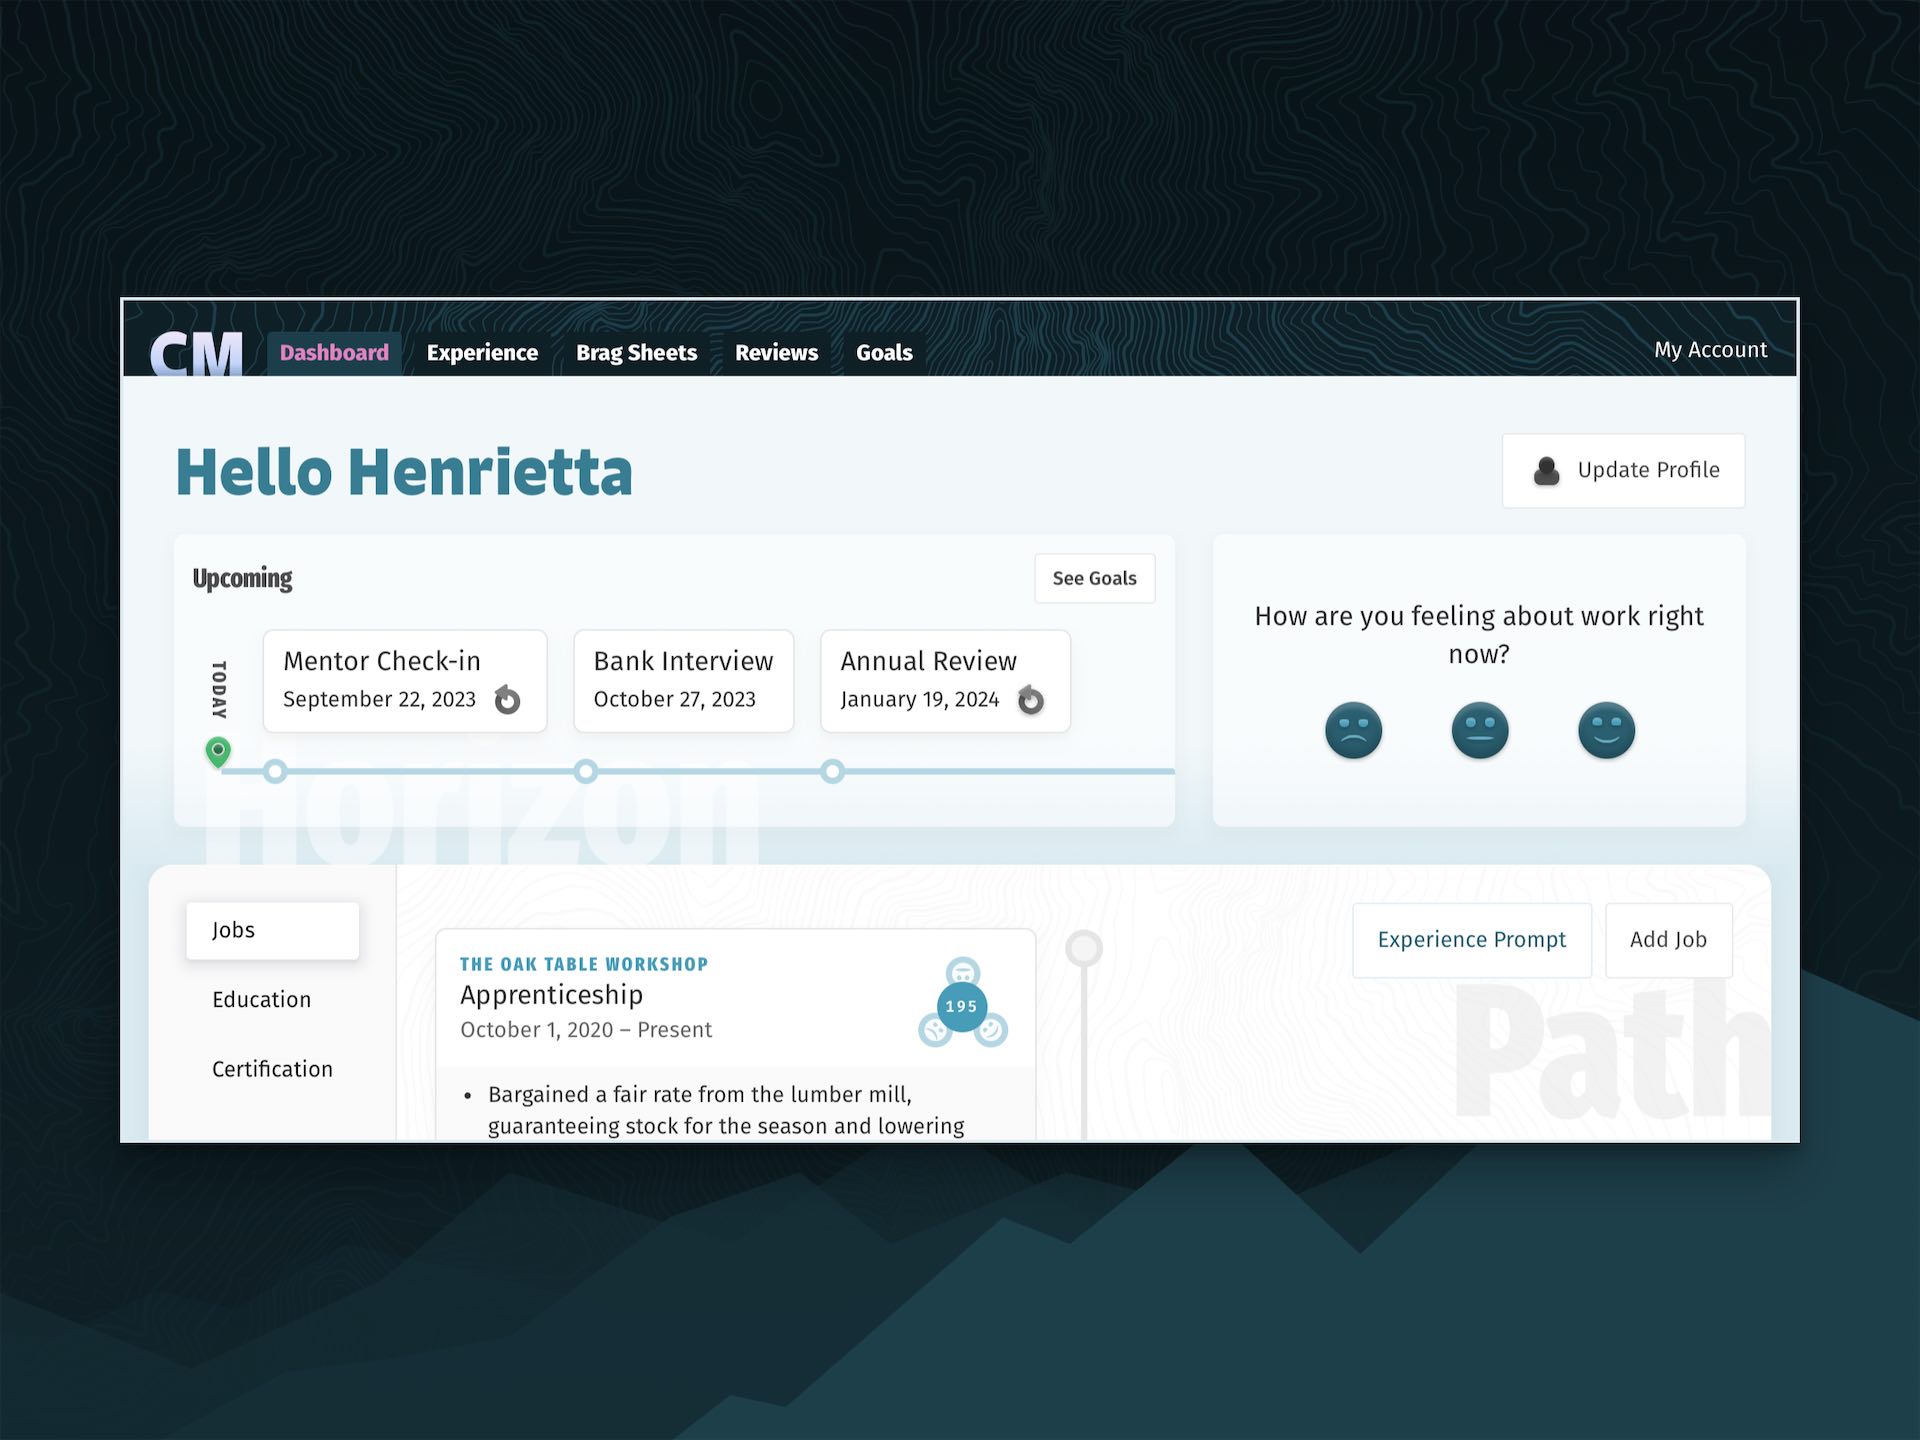This screenshot has height=1440, width=1920.
Task: Select the happy face feeling option
Action: pyautogui.click(x=1606, y=730)
